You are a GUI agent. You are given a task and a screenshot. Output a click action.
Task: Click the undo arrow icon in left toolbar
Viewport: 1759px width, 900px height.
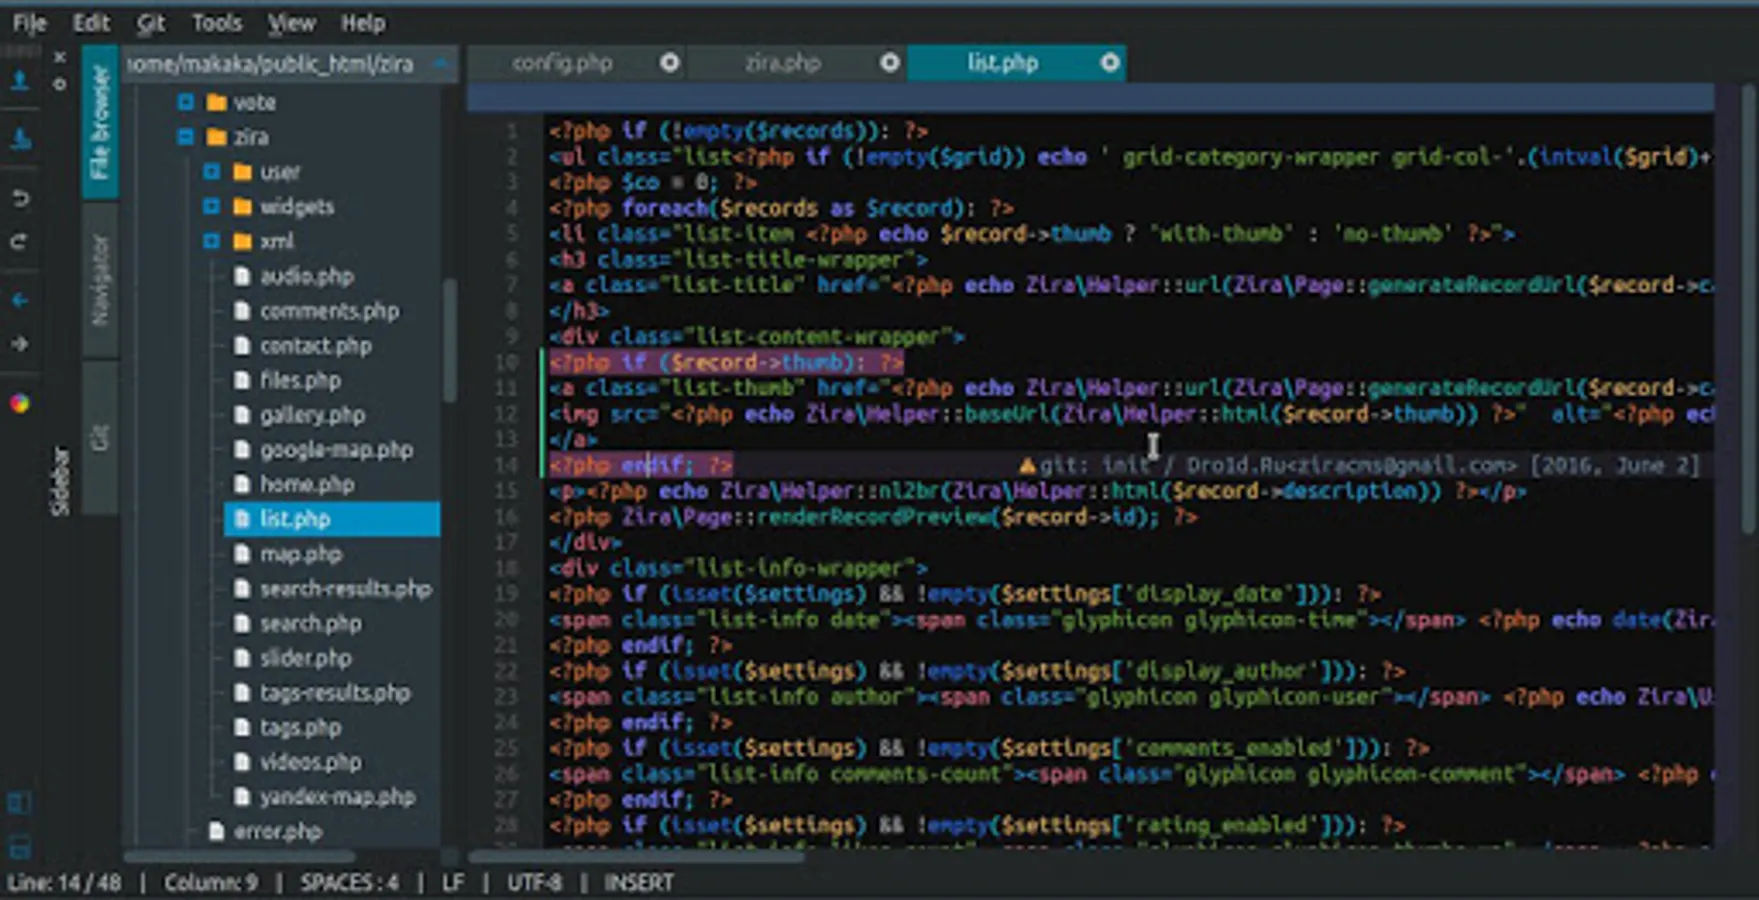pos(20,198)
